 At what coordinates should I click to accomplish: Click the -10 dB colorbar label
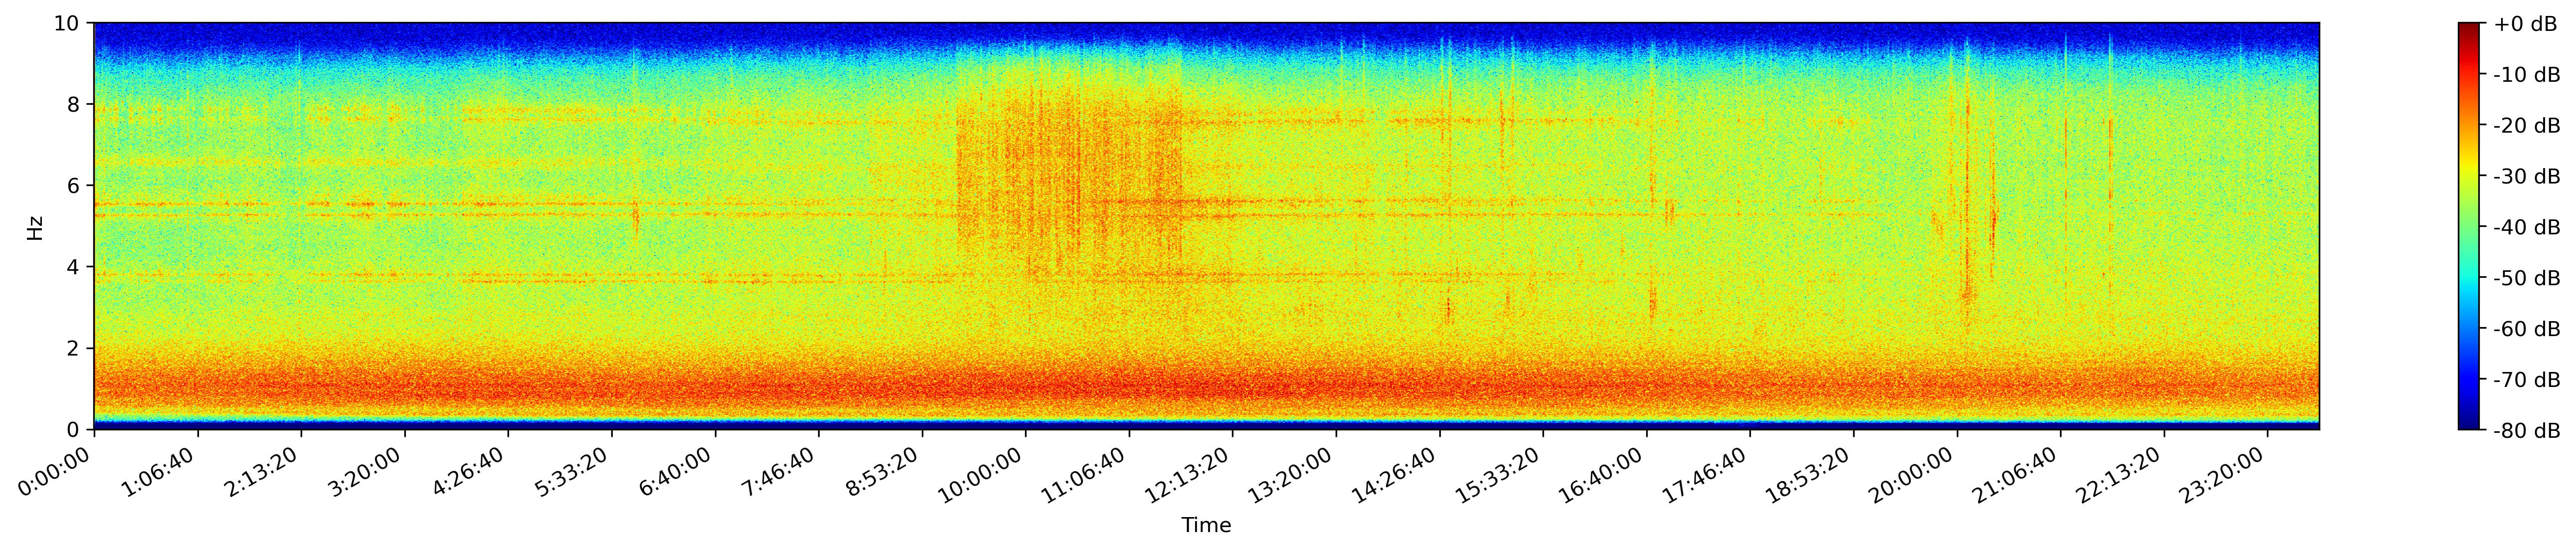pos(2527,74)
